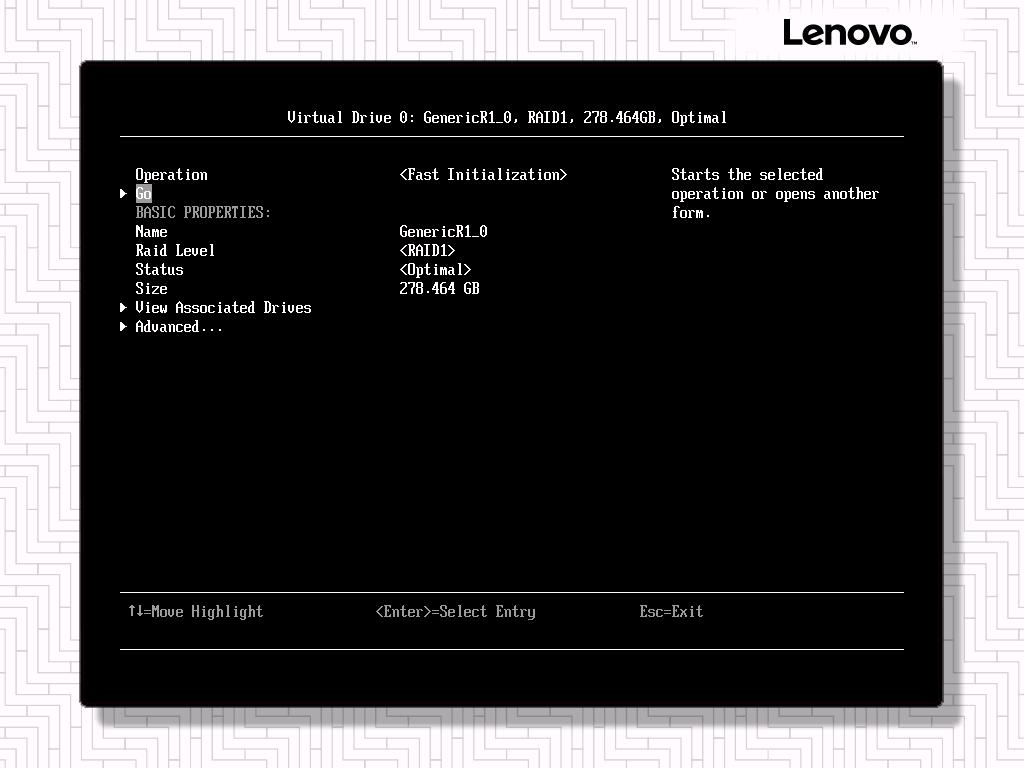Select the GenericR1_0 name field

pyautogui.click(x=443, y=232)
